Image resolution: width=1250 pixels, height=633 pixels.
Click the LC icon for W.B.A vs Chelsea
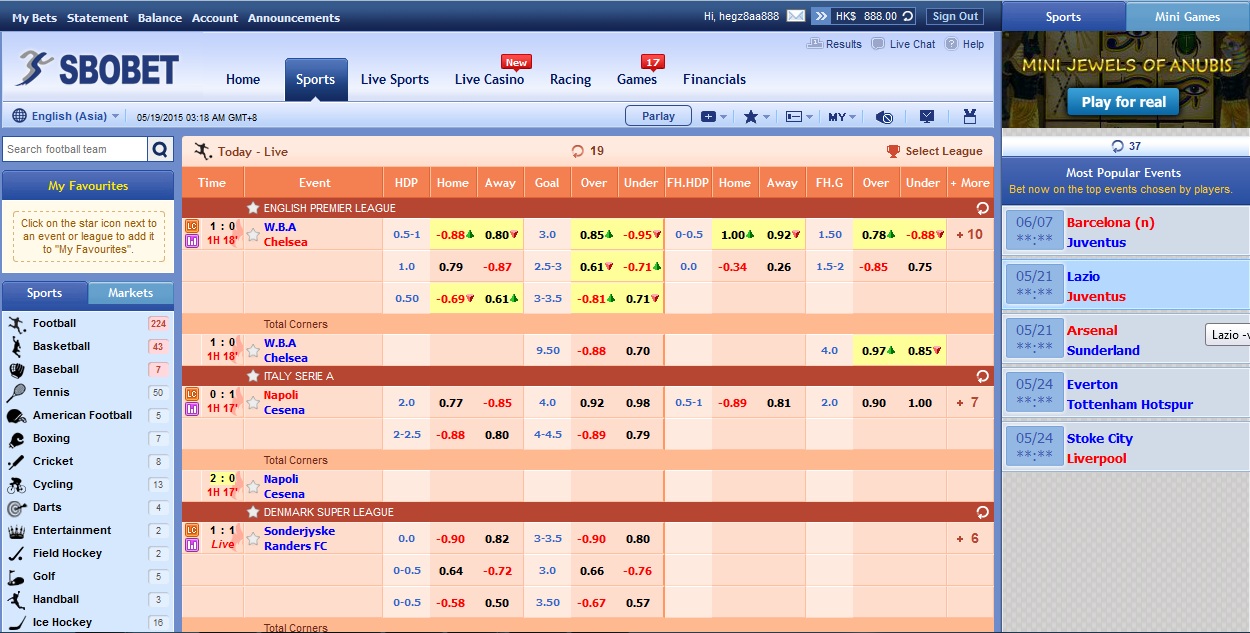[192, 226]
